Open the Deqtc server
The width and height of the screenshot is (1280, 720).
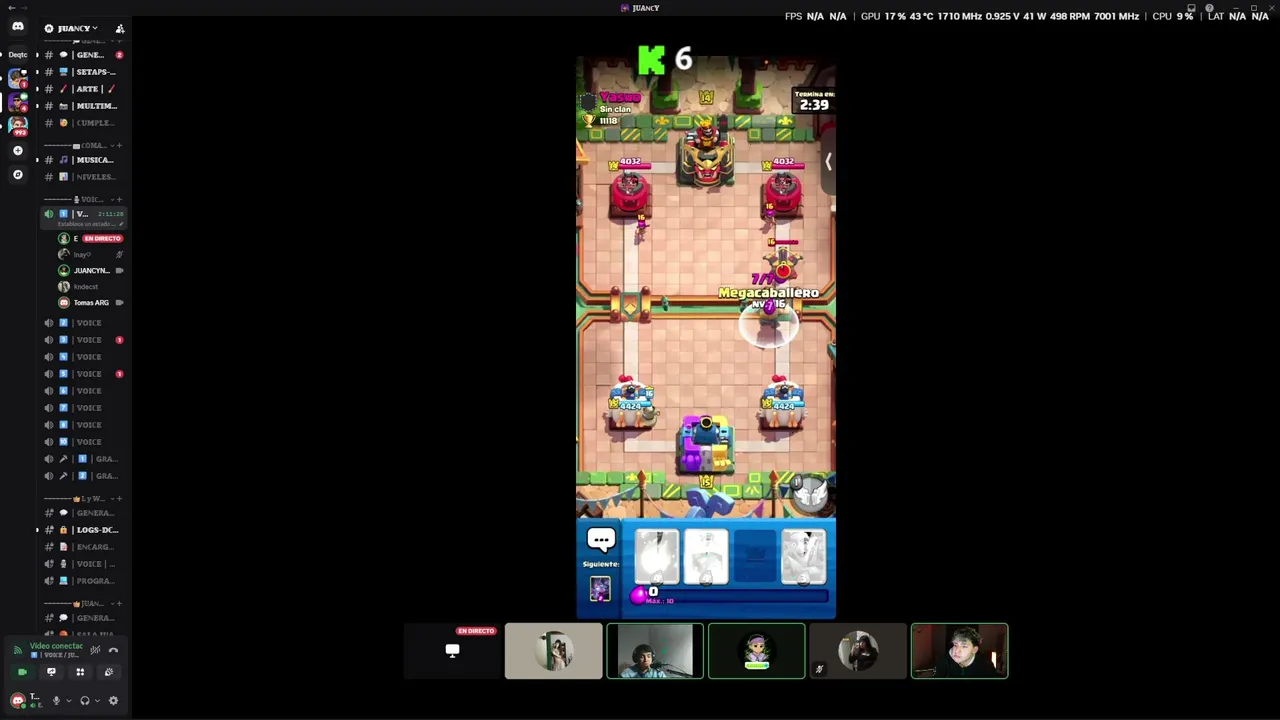click(x=17, y=55)
